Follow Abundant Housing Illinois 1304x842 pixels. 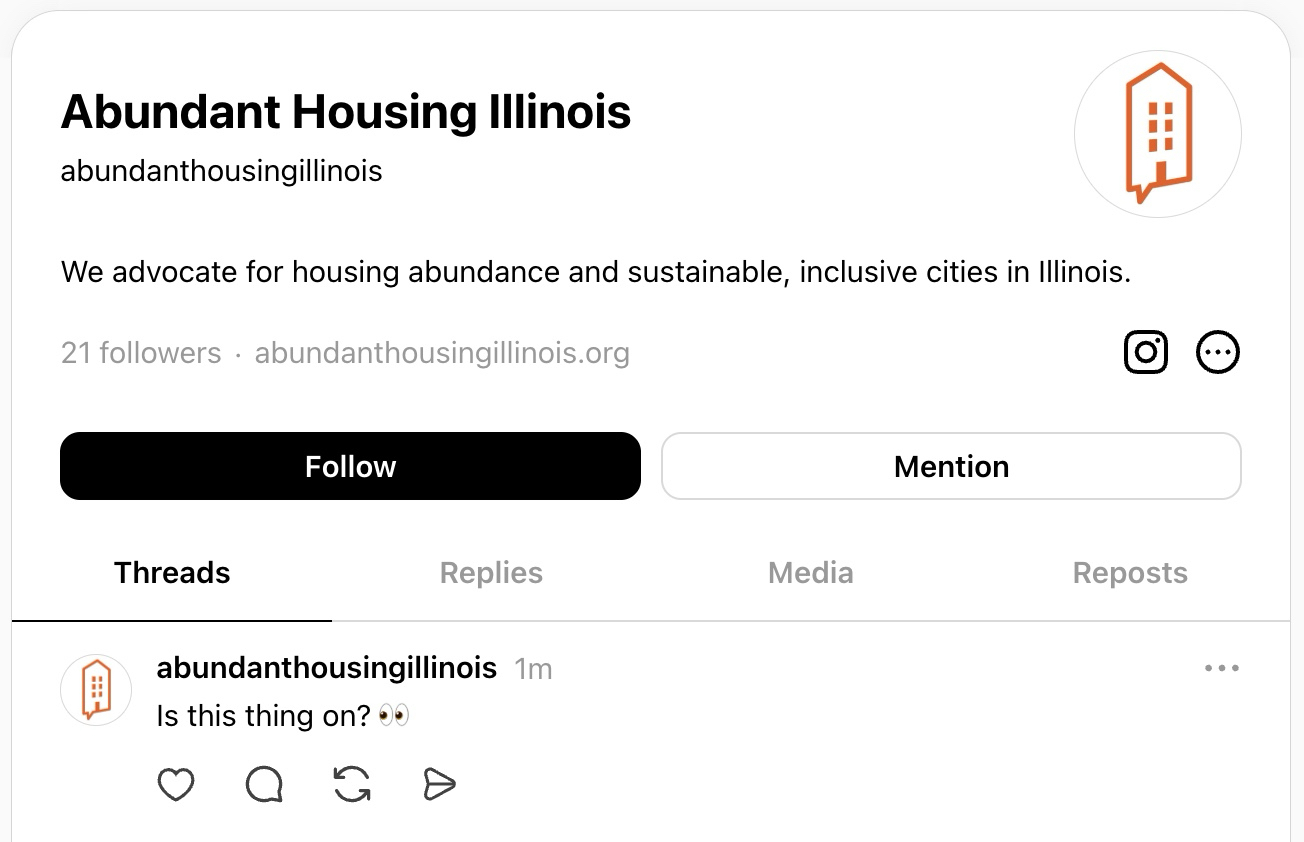(x=350, y=466)
